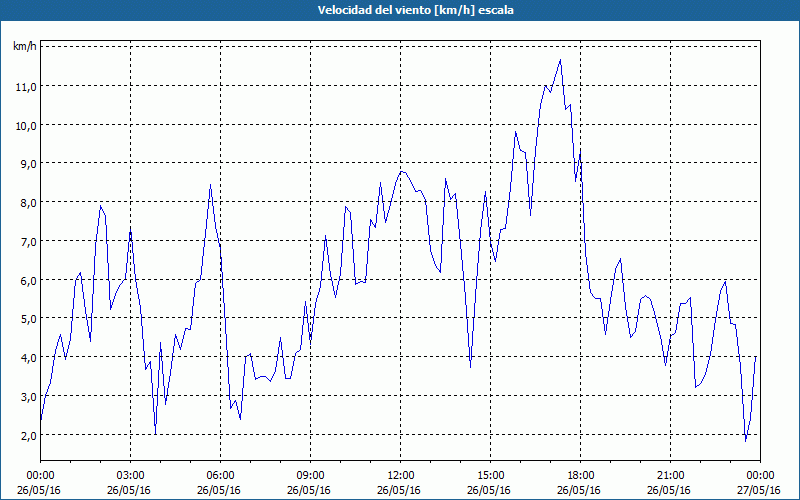800x500 pixels.
Task: Select the 26/05/16 date under 12:00
Action: (x=399, y=490)
